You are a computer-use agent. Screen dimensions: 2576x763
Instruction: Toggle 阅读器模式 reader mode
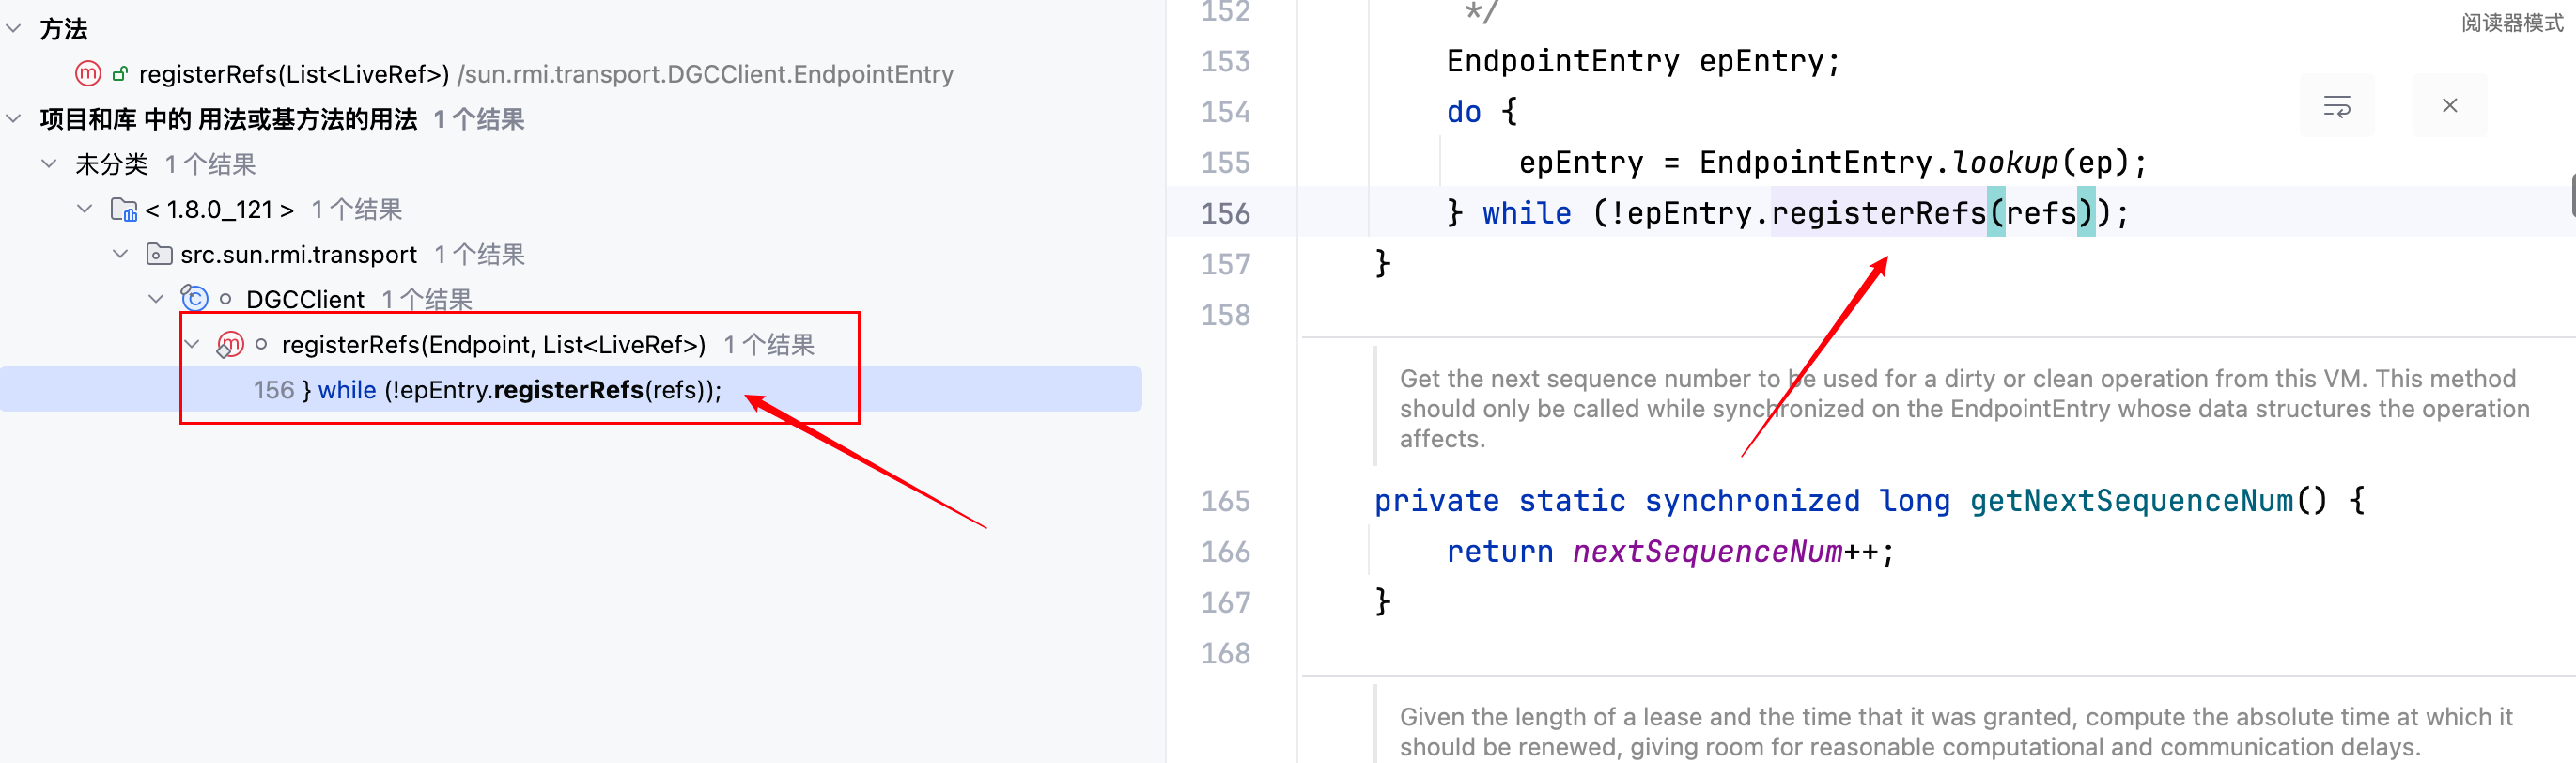[x=2511, y=23]
